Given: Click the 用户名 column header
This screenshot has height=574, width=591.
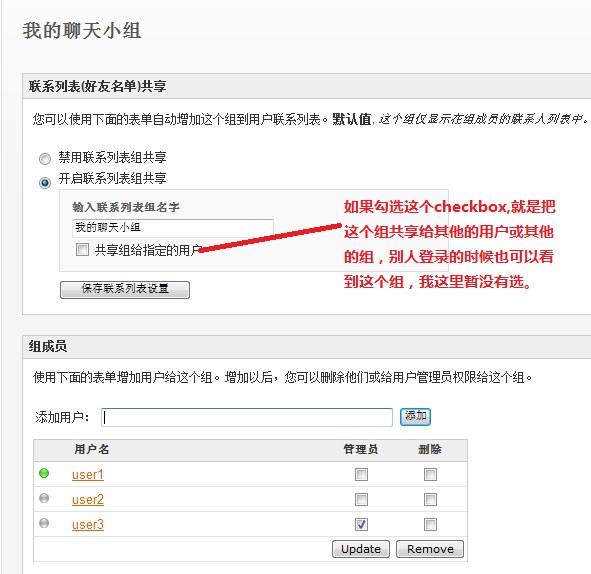Looking at the screenshot, I should coord(92,449).
